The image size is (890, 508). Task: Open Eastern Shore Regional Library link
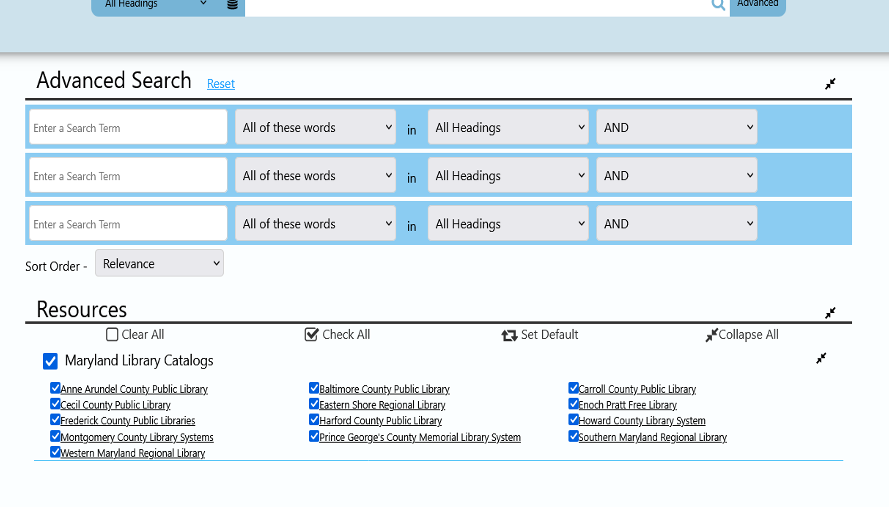(x=382, y=405)
